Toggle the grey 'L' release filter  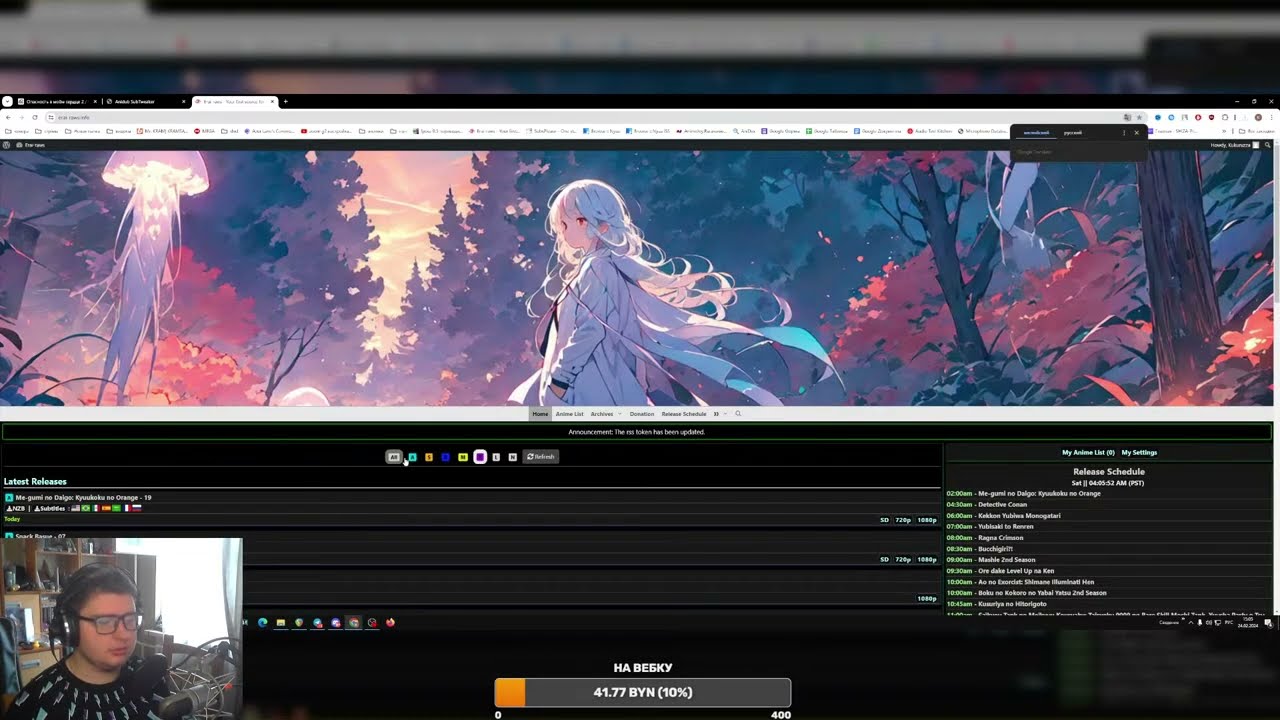(x=496, y=457)
